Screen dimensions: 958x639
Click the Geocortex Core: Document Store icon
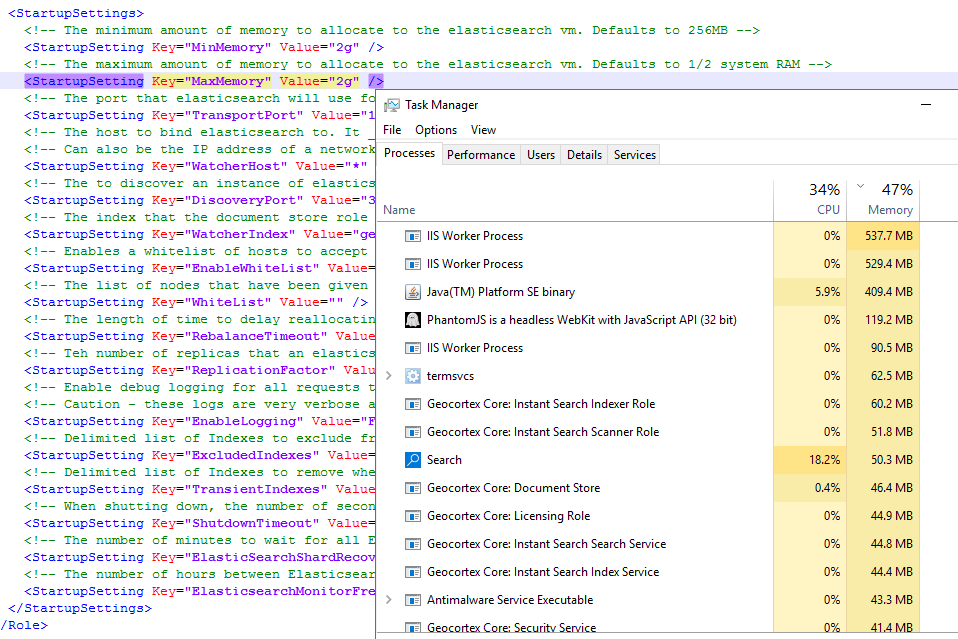413,488
